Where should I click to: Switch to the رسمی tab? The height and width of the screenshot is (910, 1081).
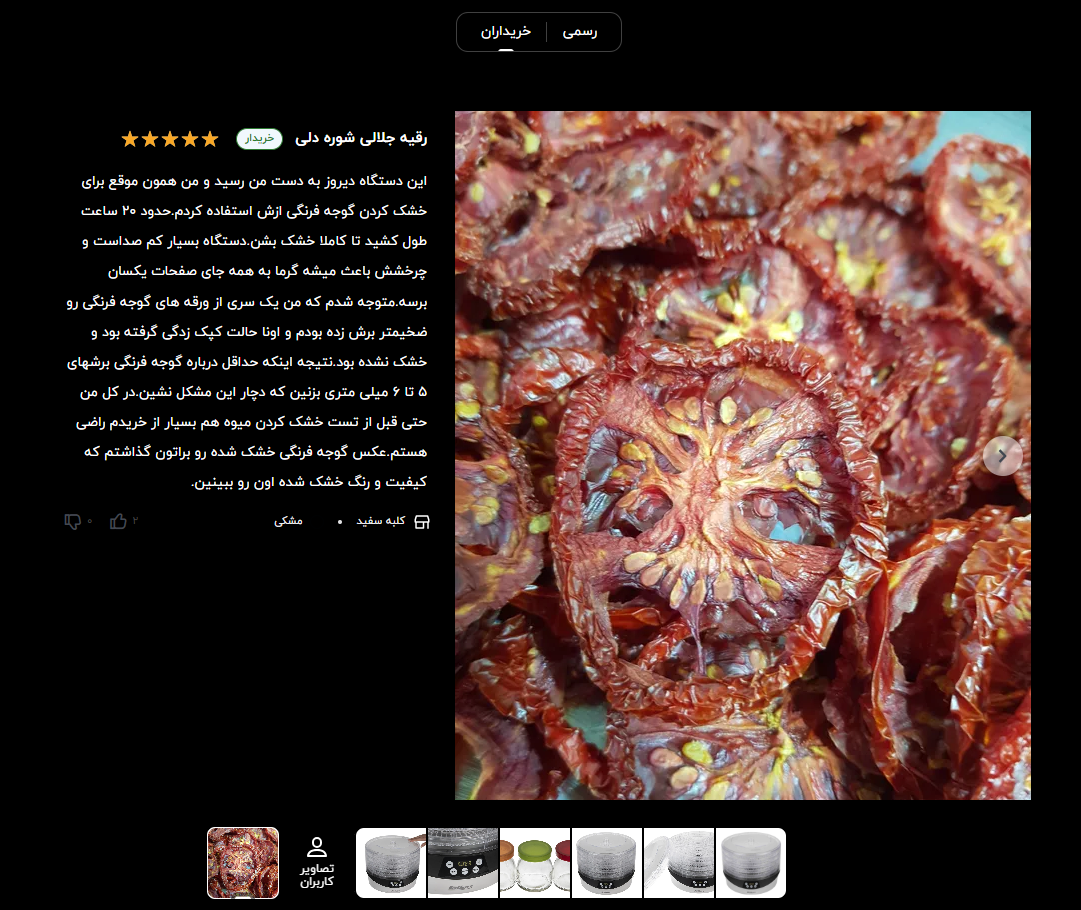click(x=580, y=32)
